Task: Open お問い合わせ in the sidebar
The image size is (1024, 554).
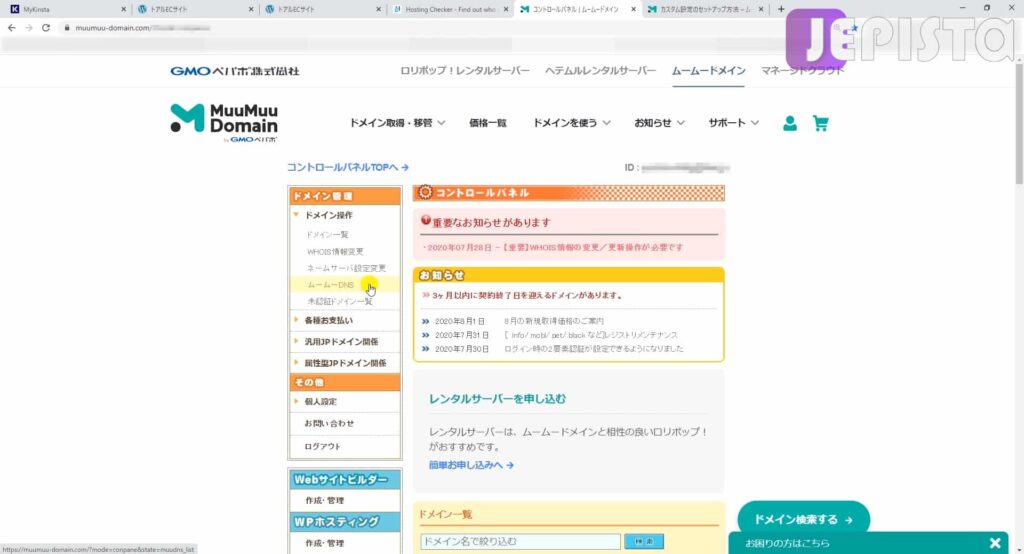Action: pyautogui.click(x=329, y=423)
